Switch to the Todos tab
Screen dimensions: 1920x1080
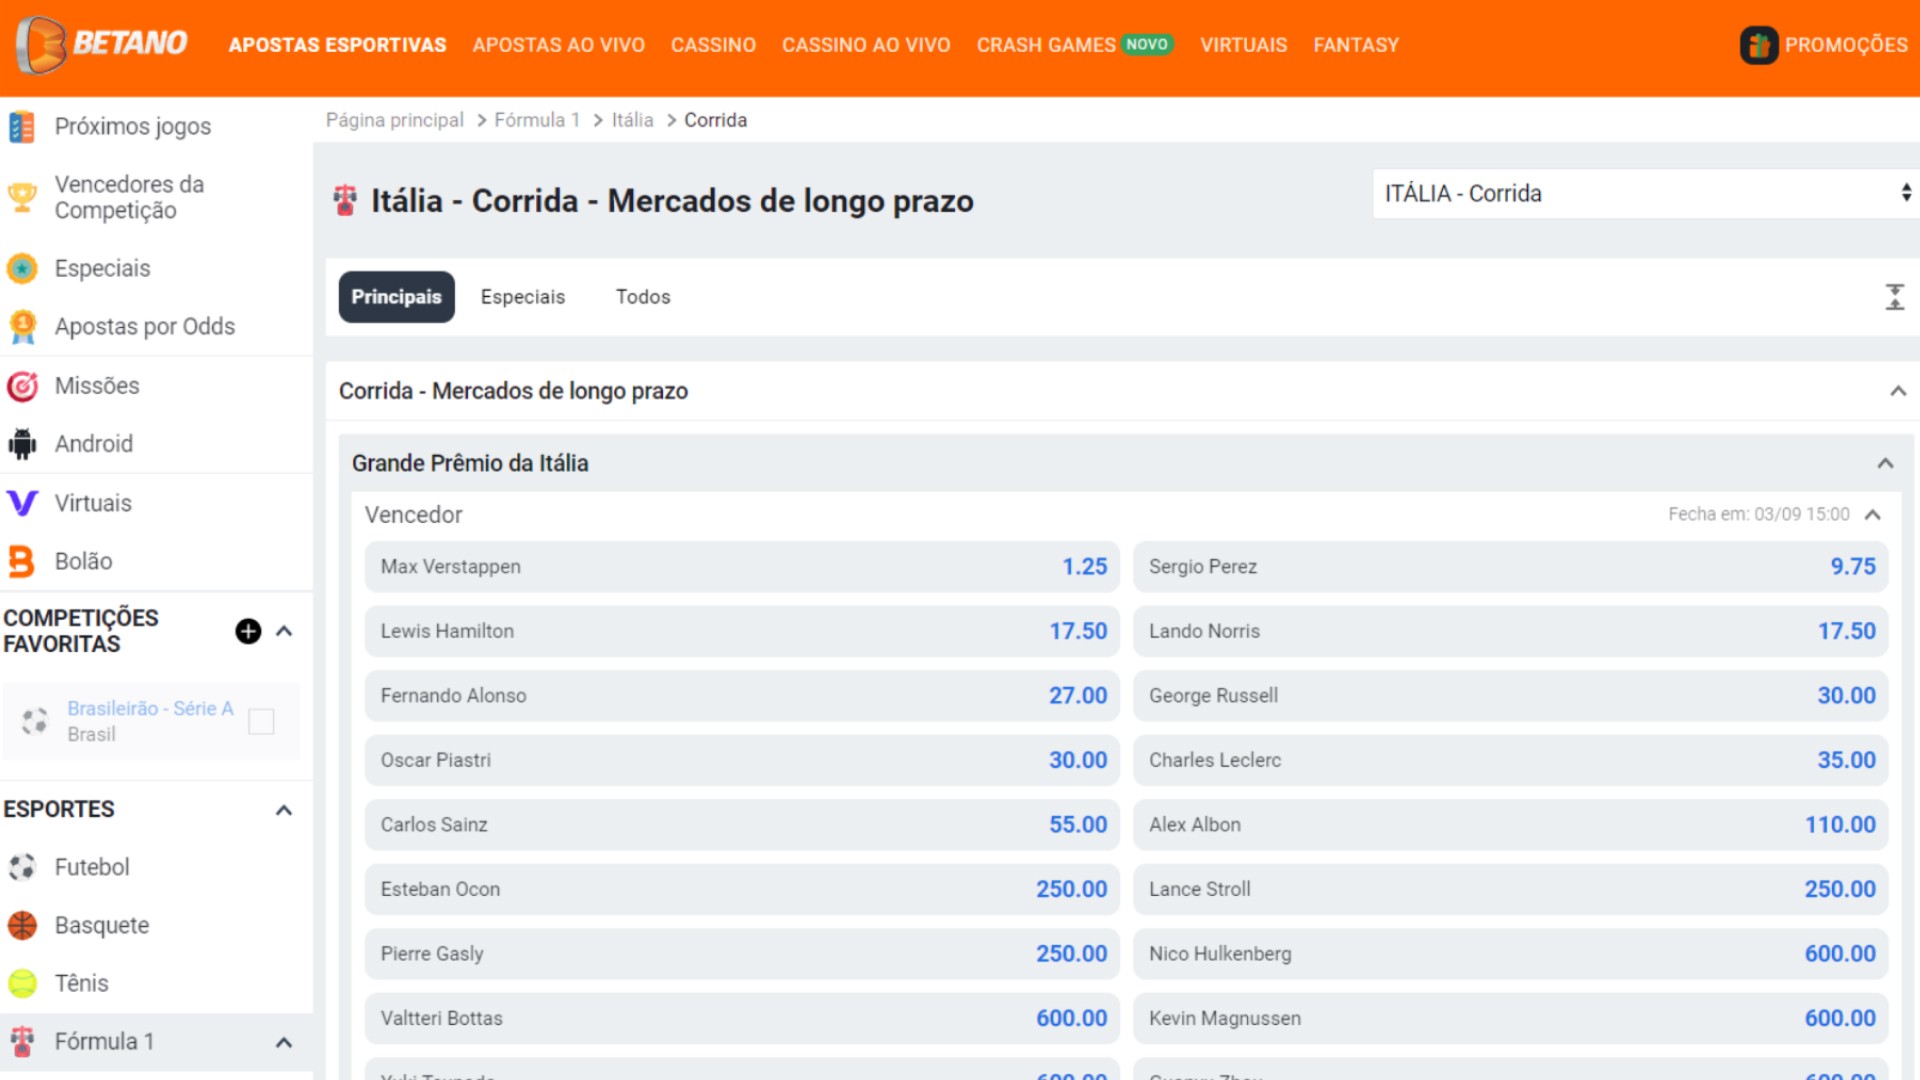643,297
